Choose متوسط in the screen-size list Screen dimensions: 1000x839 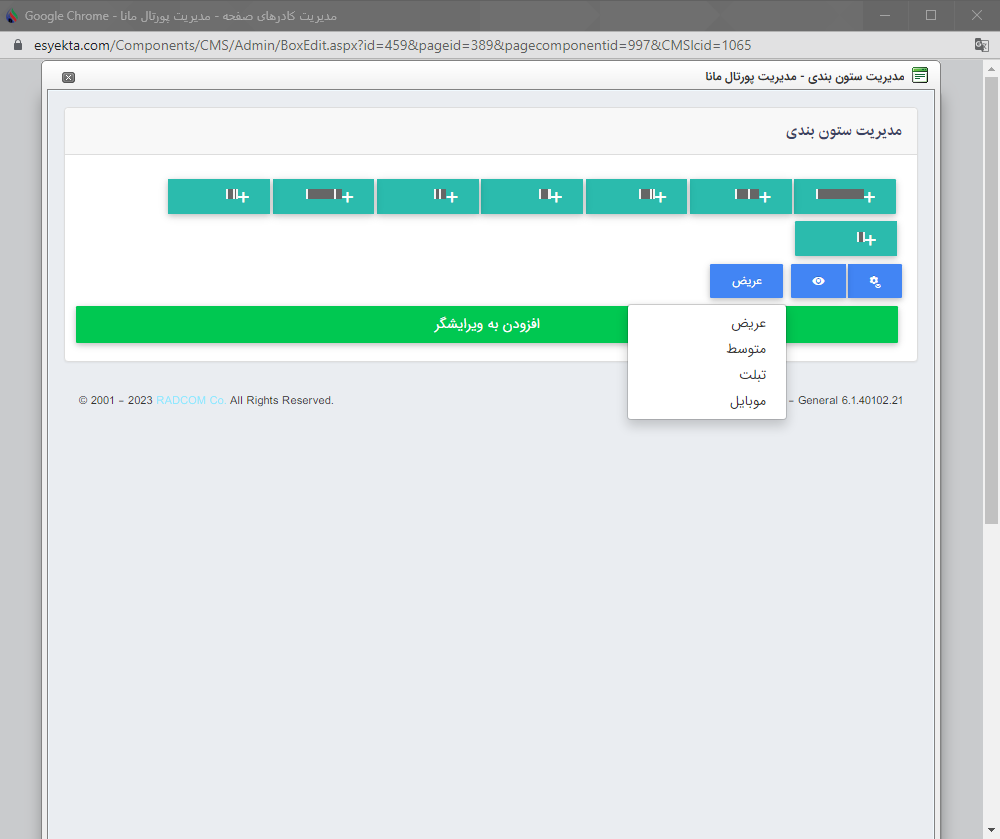(x=746, y=349)
